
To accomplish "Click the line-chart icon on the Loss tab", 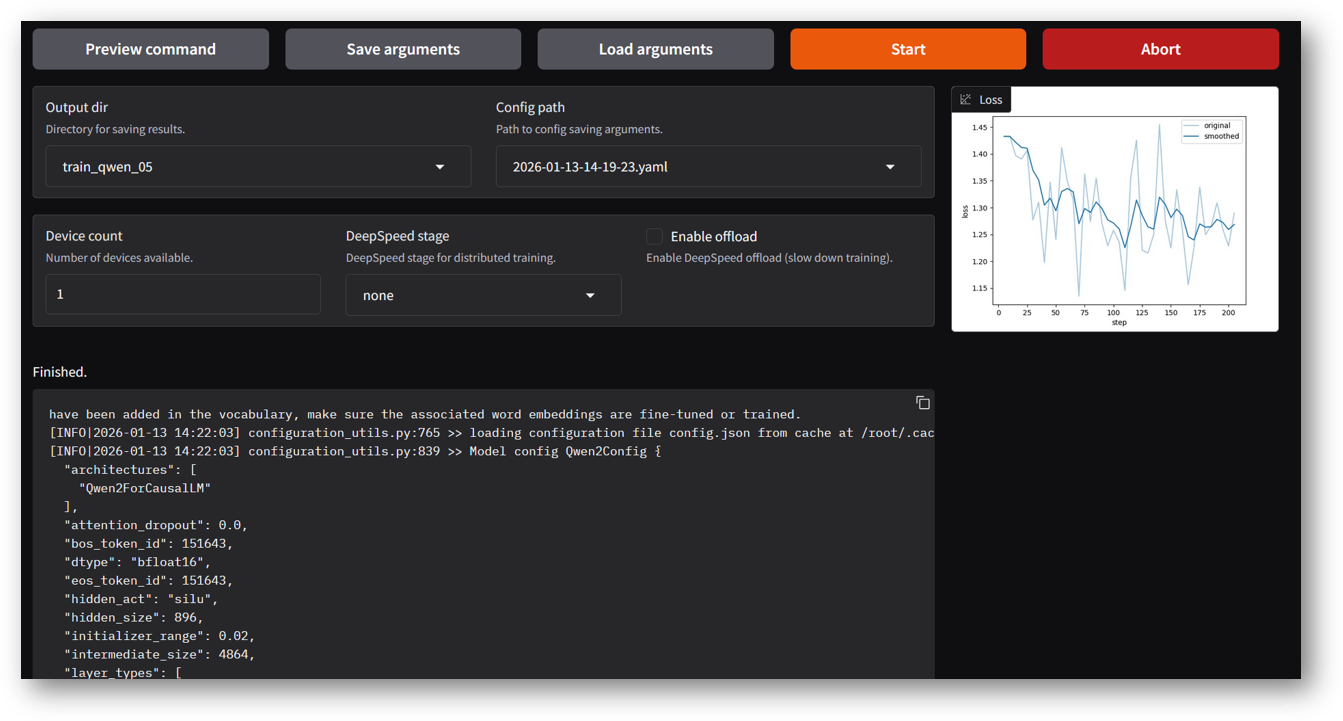I will pyautogui.click(x=966, y=99).
